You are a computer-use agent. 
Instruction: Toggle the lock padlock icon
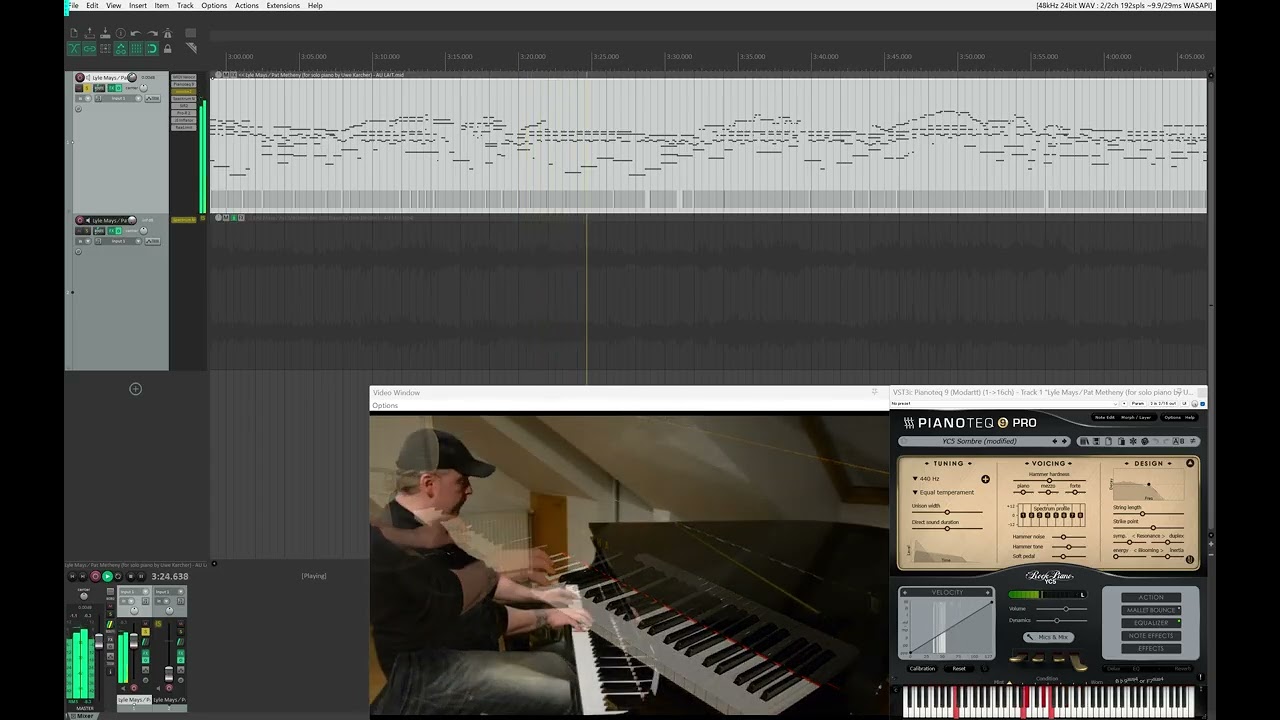click(168, 48)
